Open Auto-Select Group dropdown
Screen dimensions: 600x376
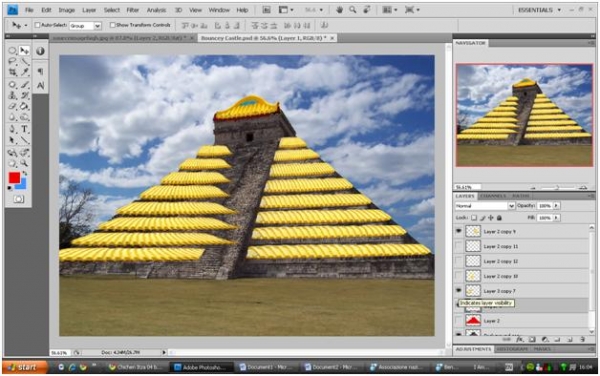pyautogui.click(x=98, y=26)
